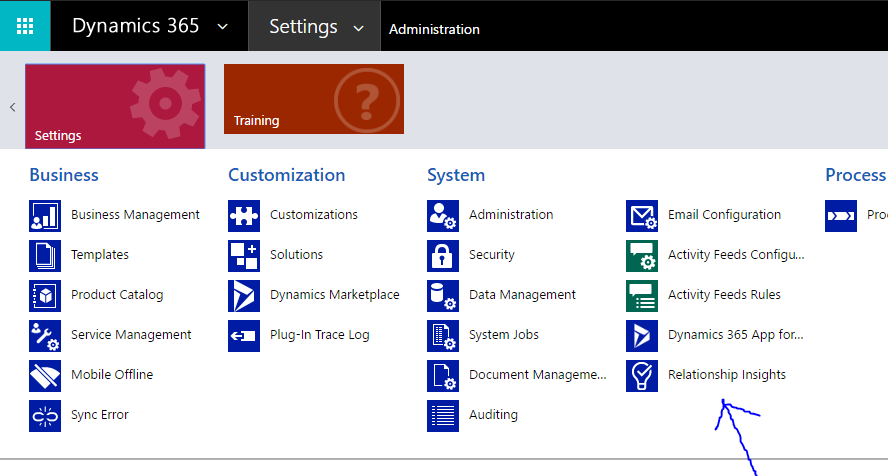This screenshot has width=888, height=476.
Task: Click the Processes arrow icon
Action: 841,216
